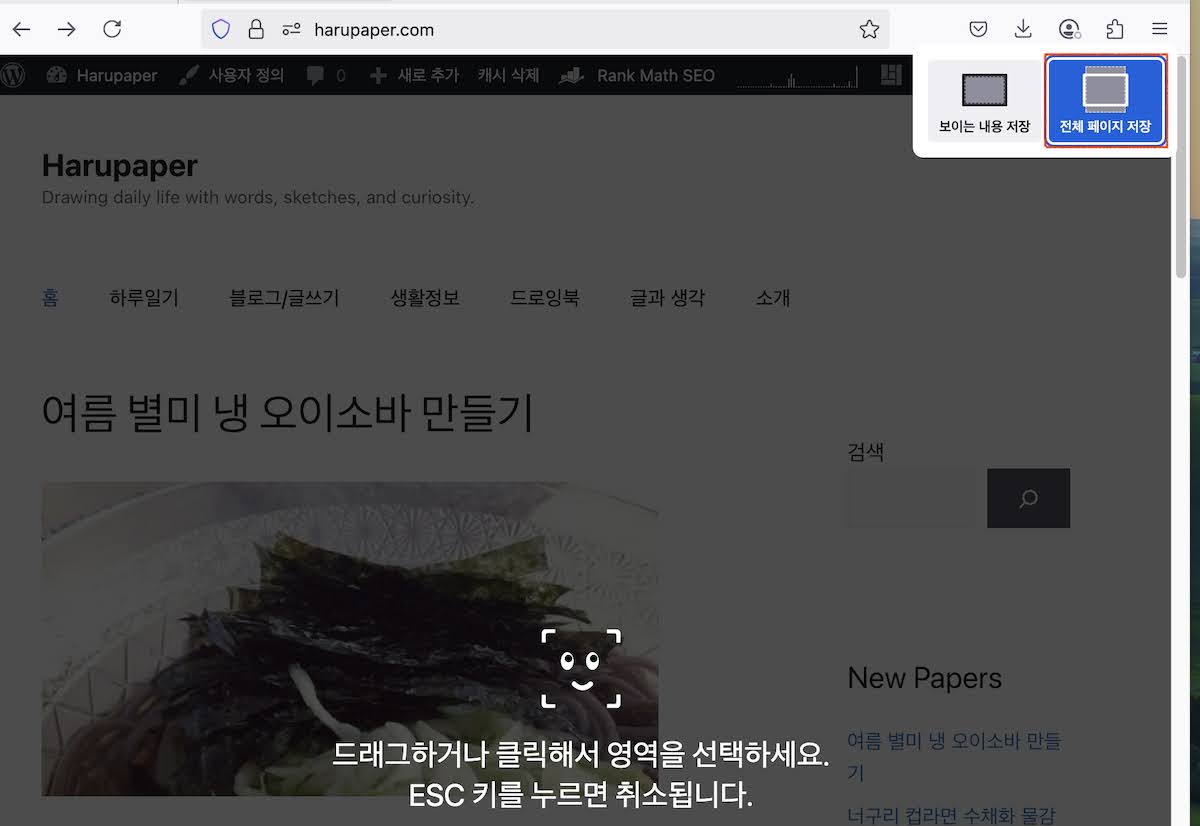Open the Extensions puzzle icon
Image resolution: width=1200 pixels, height=826 pixels.
pyautogui.click(x=1115, y=29)
